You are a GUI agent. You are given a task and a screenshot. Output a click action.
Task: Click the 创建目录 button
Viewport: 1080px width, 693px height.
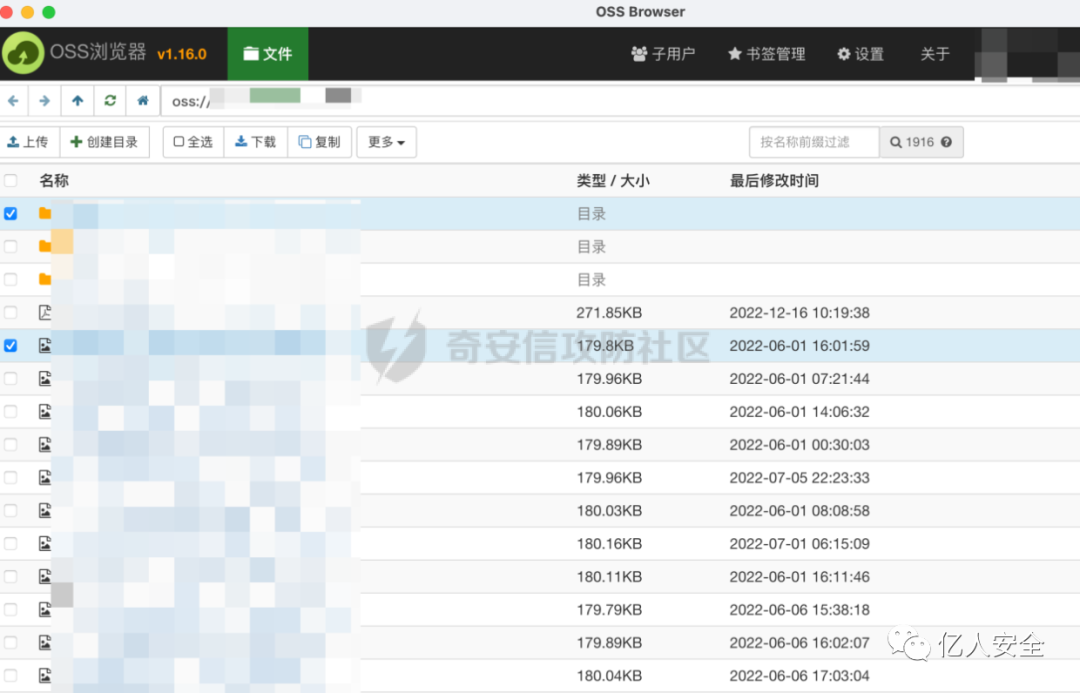pos(105,142)
